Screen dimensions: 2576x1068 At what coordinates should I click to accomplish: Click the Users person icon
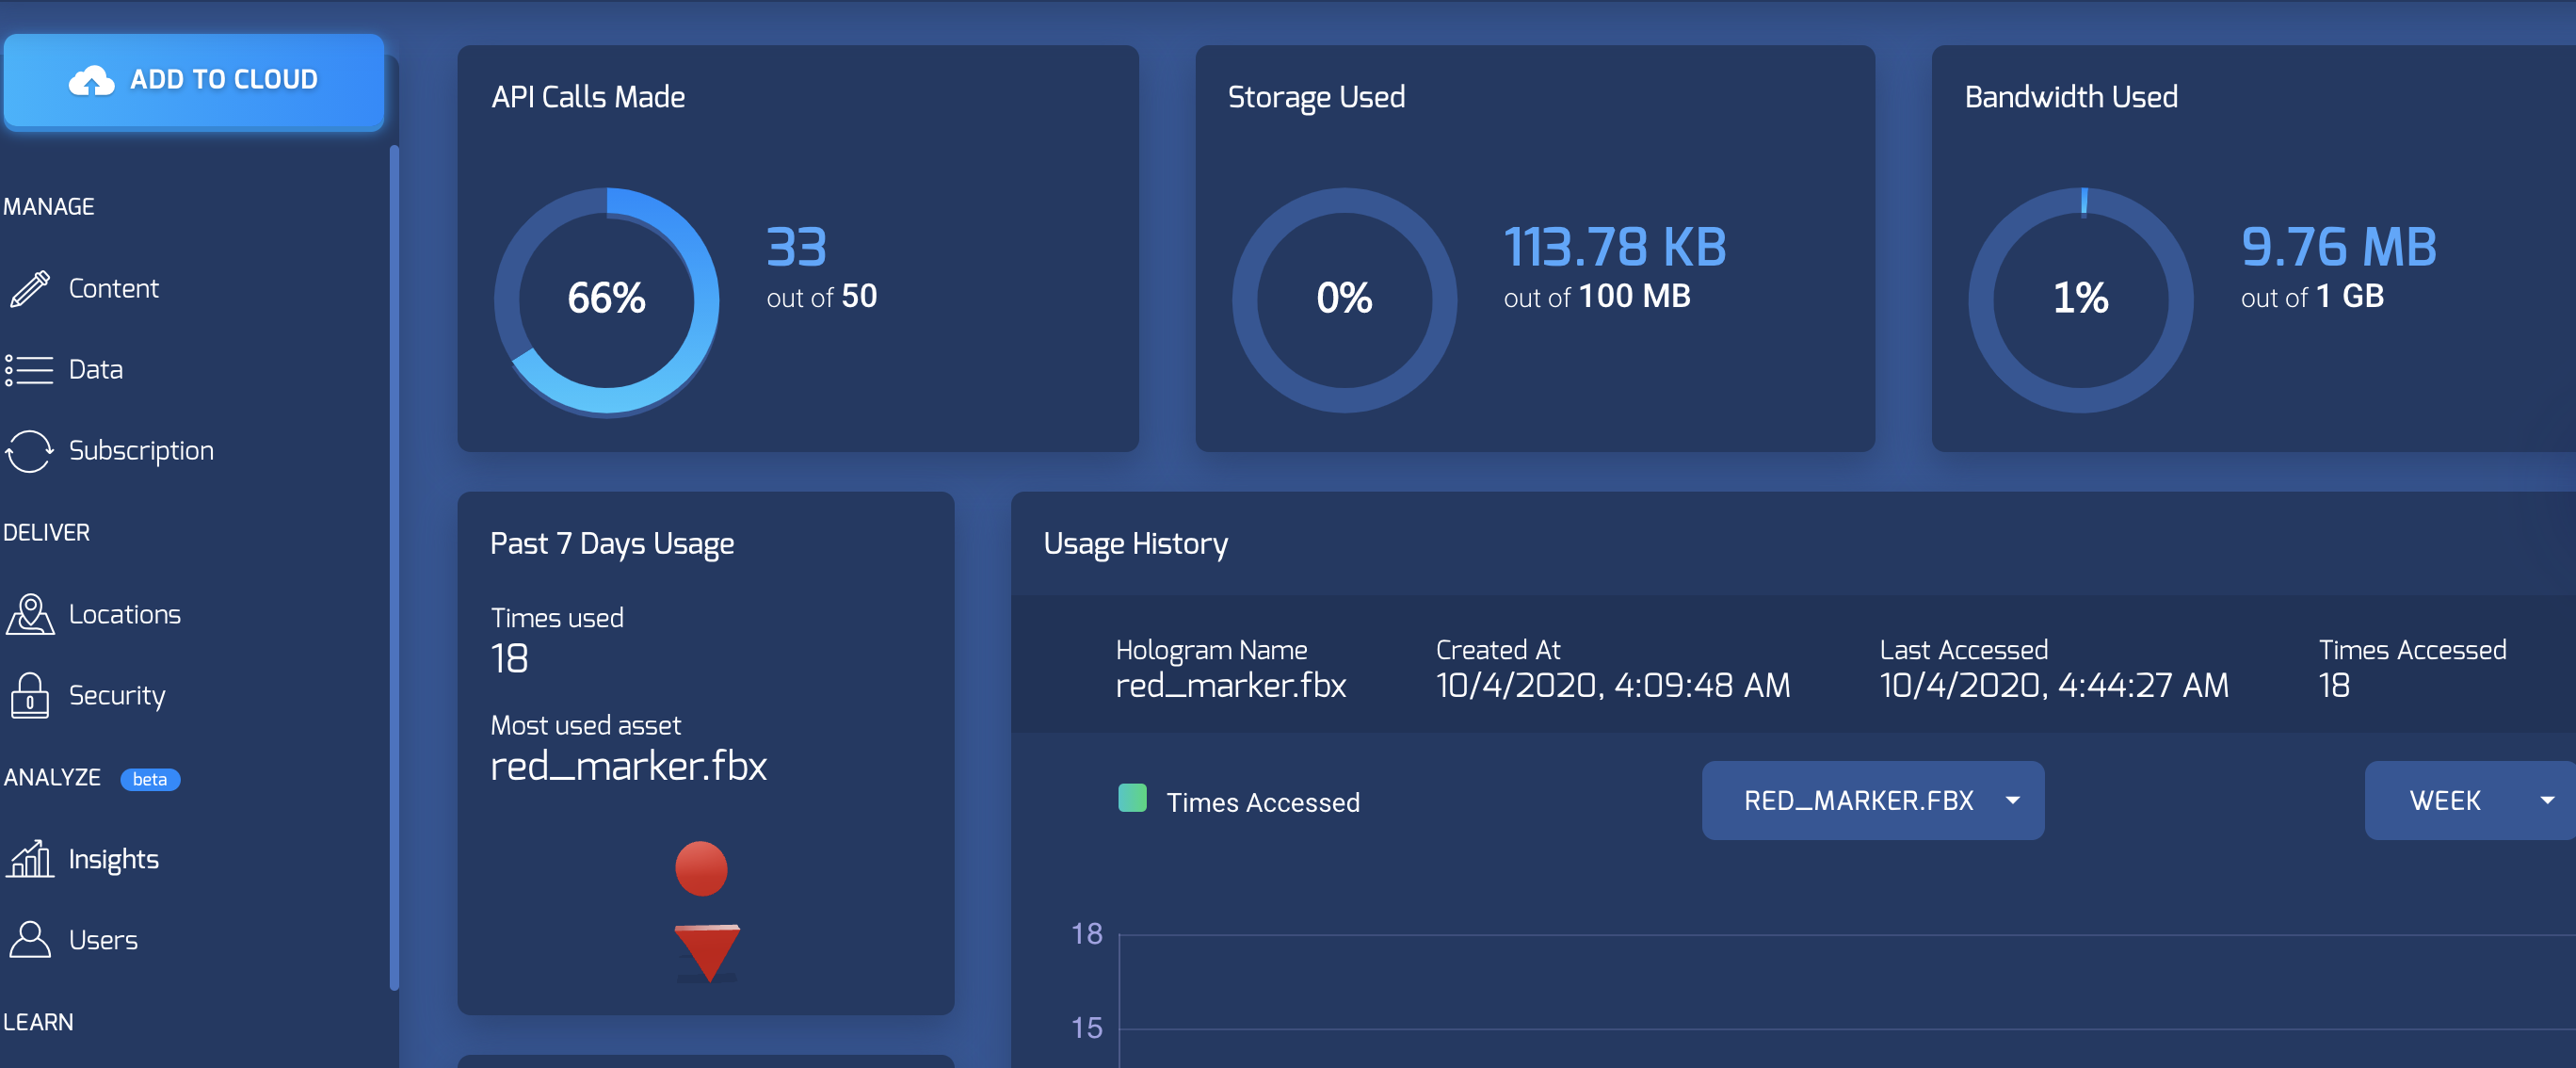(x=30, y=940)
